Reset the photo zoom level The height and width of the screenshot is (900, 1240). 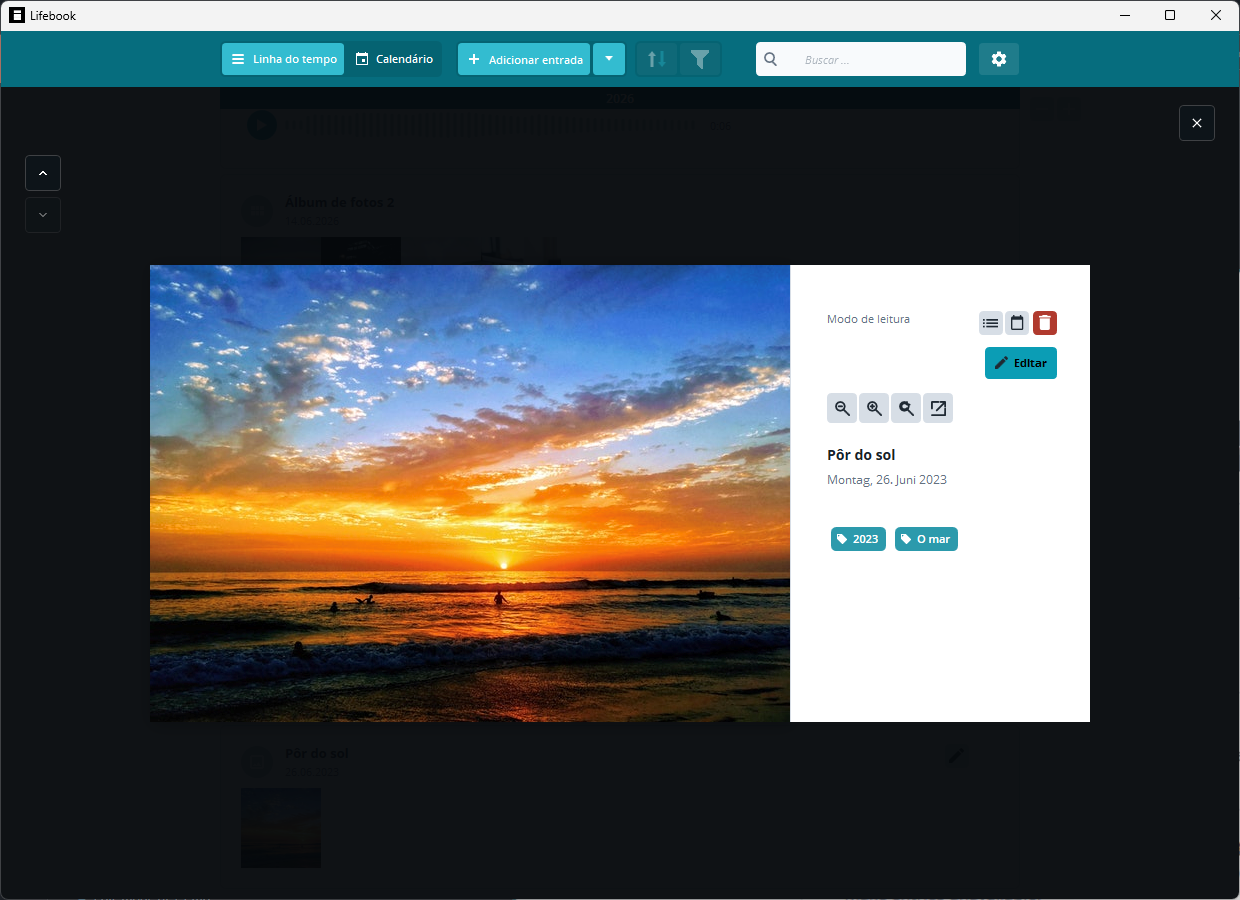pyautogui.click(x=906, y=408)
